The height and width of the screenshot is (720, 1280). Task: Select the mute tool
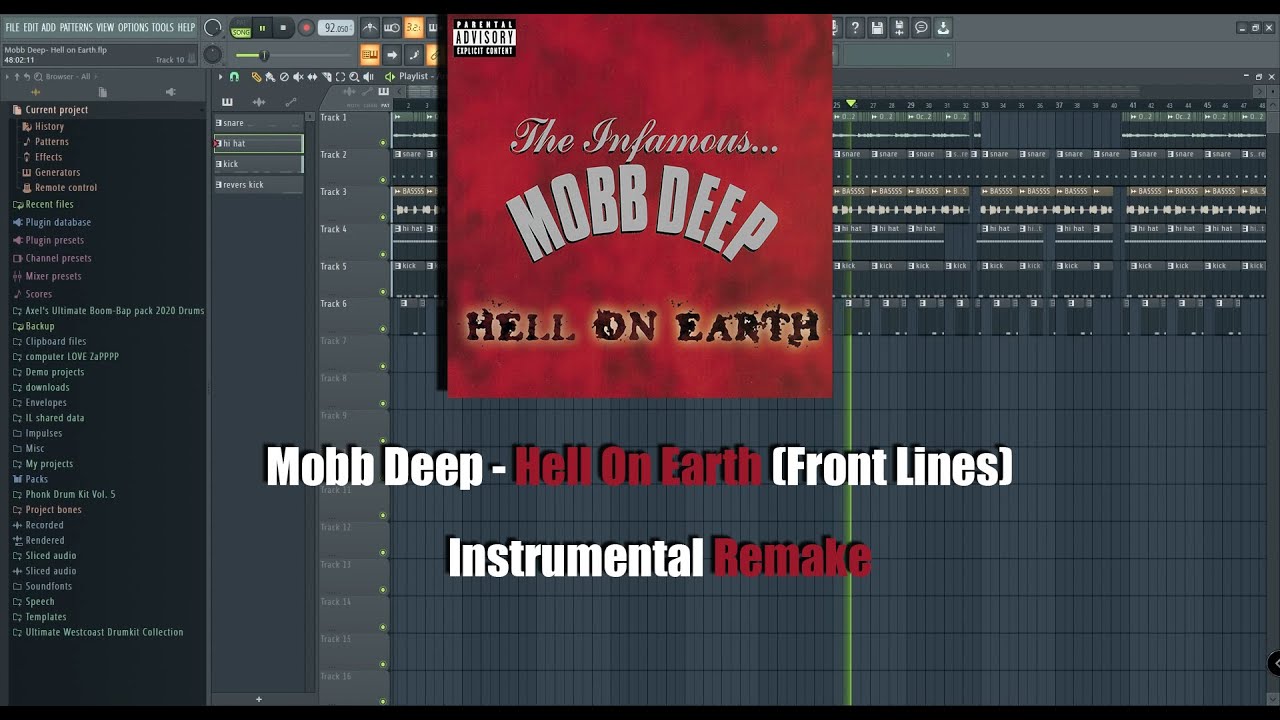(298, 76)
